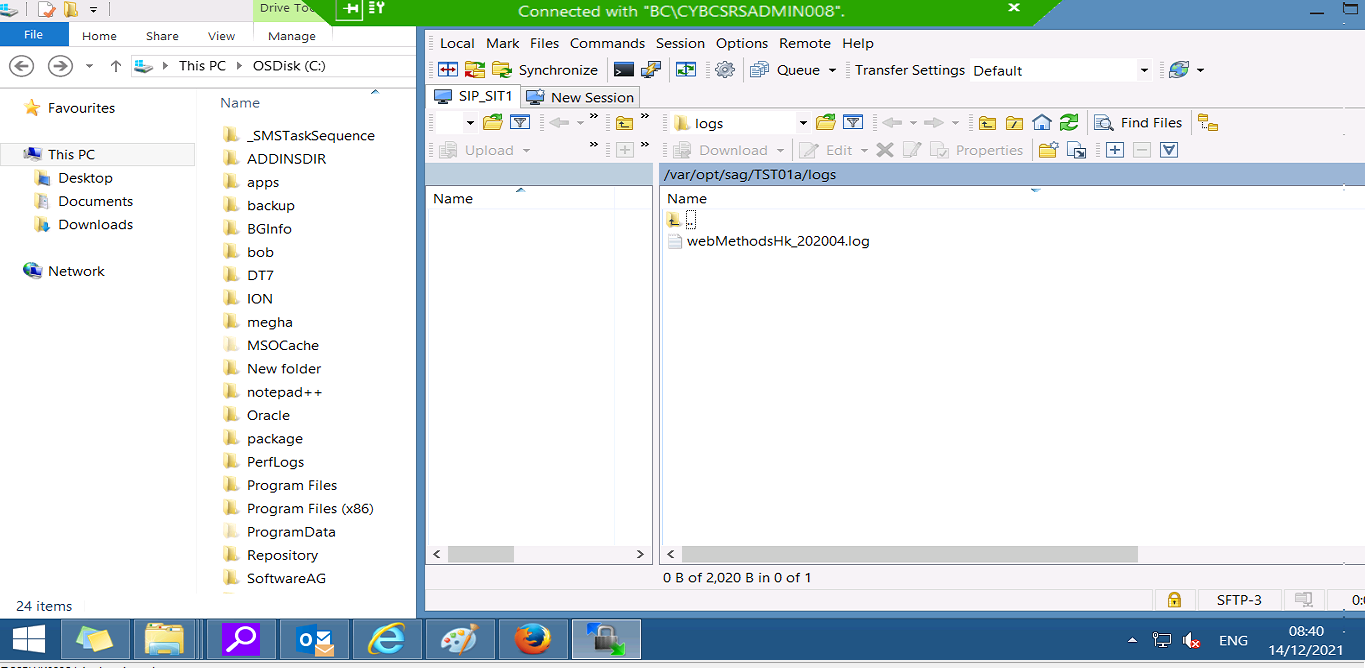Open the Commands menu
1365x668 pixels.
607,43
